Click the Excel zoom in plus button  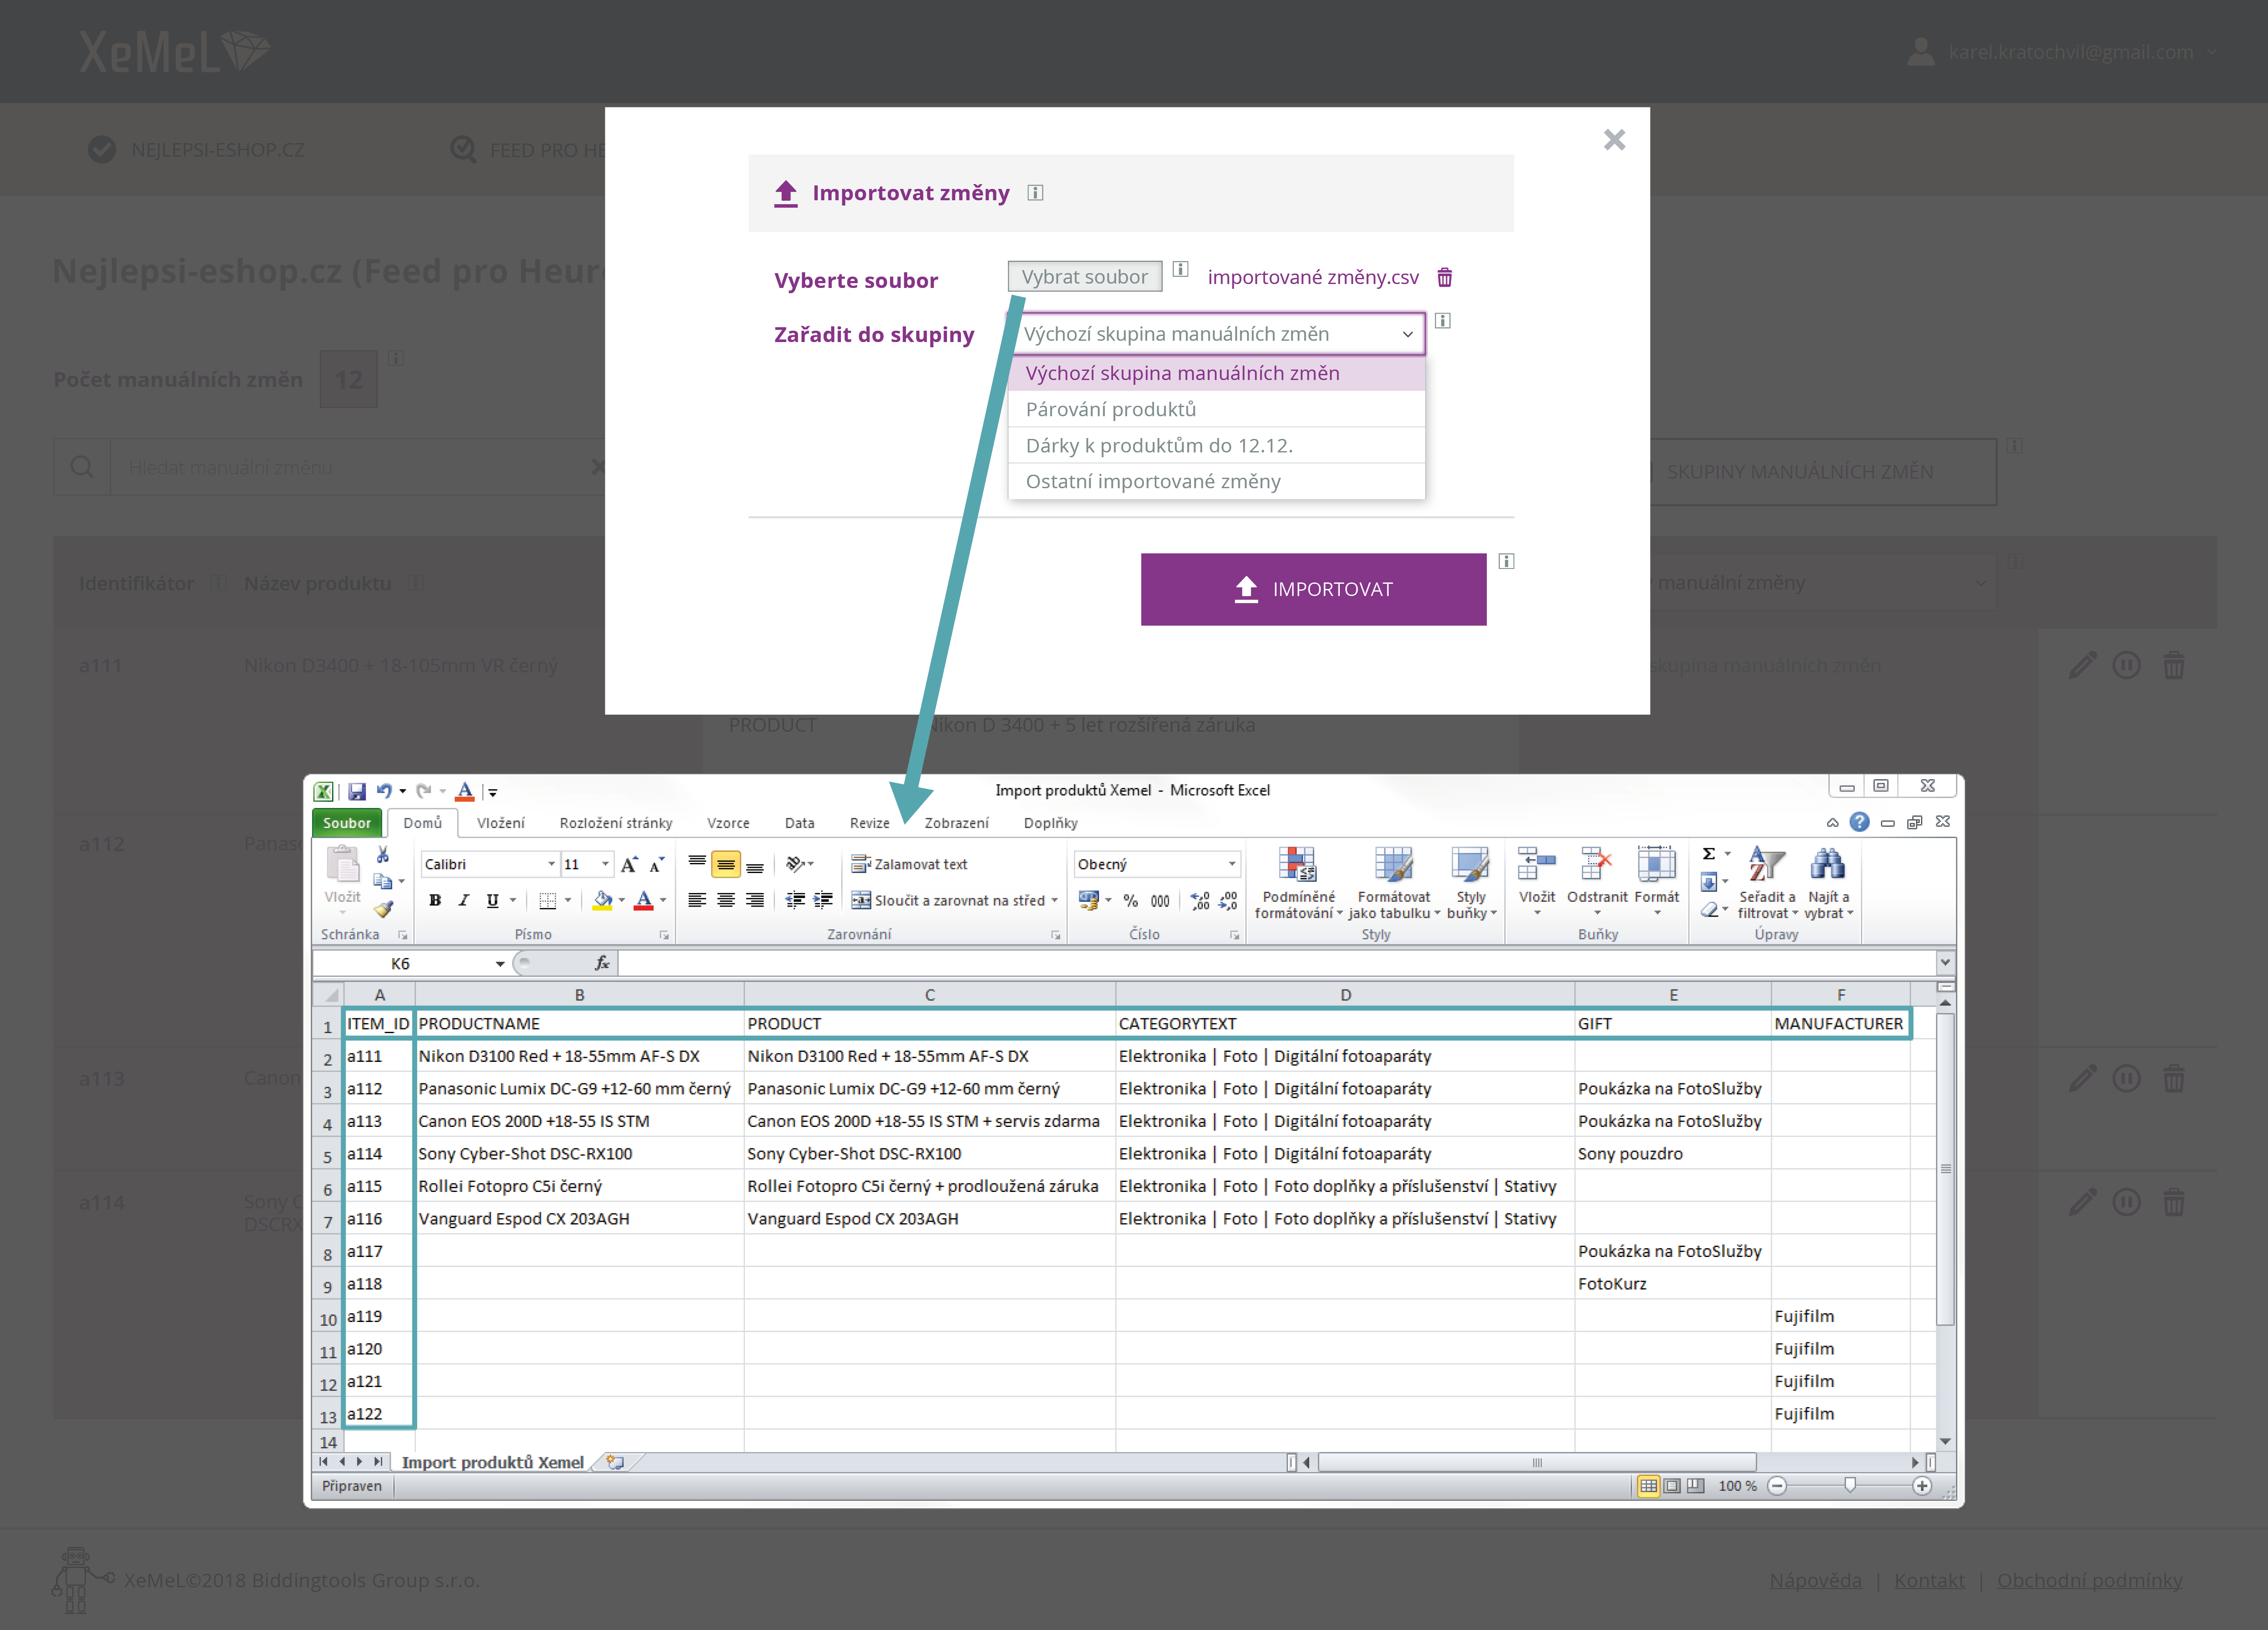click(1922, 1486)
